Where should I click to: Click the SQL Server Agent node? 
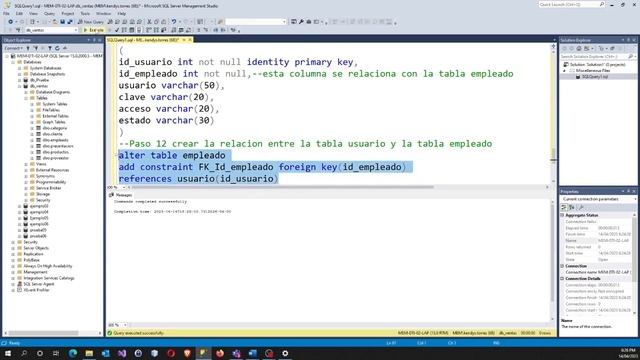[38, 284]
